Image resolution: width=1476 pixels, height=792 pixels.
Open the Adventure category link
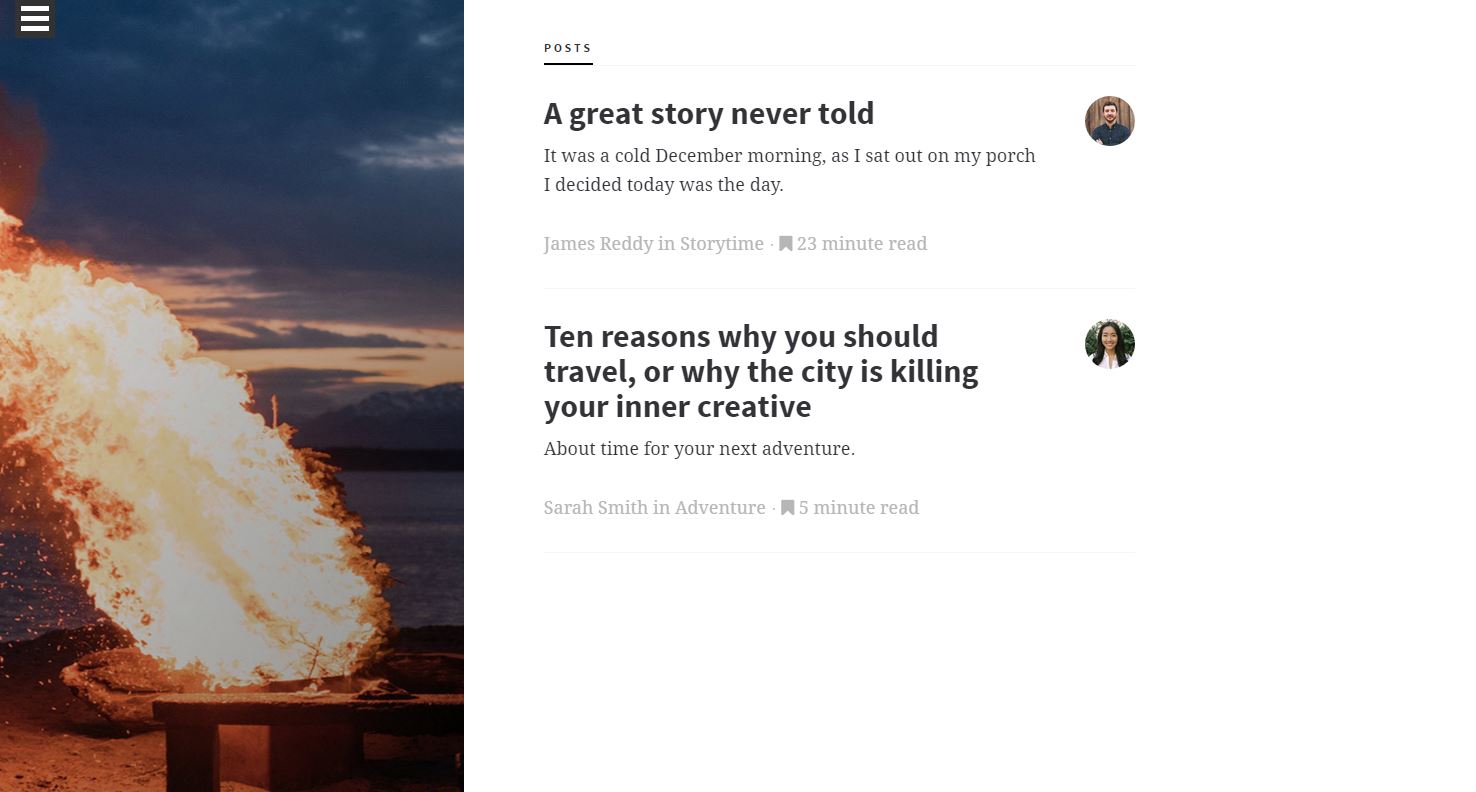click(720, 508)
